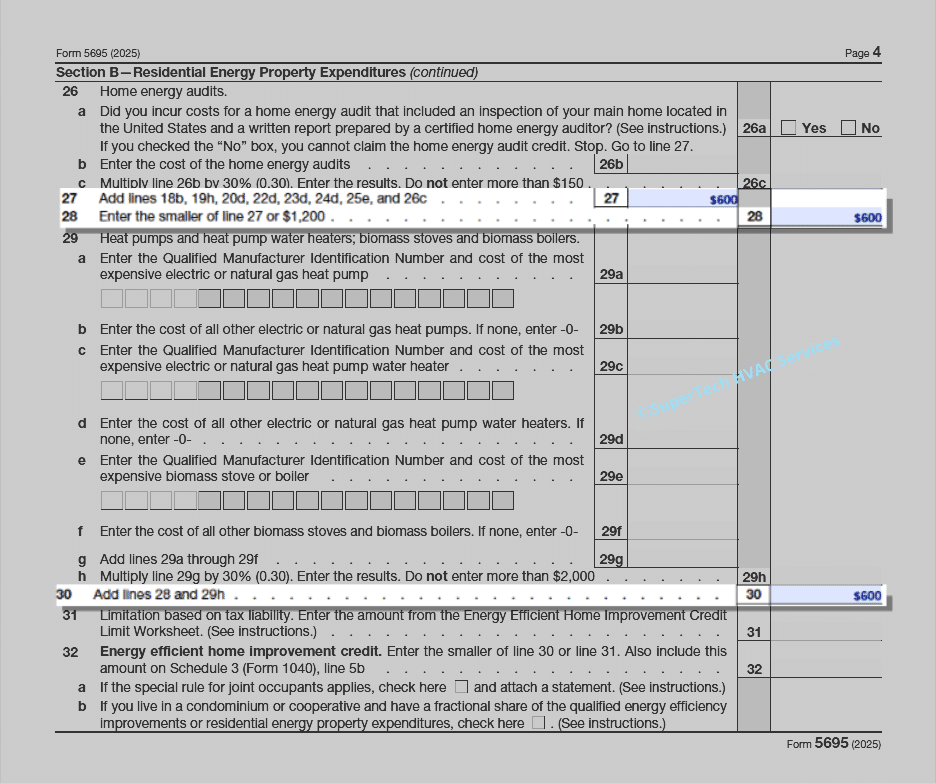Click the line 26b home energy audit cost field
This screenshot has height=783, width=936.
pos(682,164)
